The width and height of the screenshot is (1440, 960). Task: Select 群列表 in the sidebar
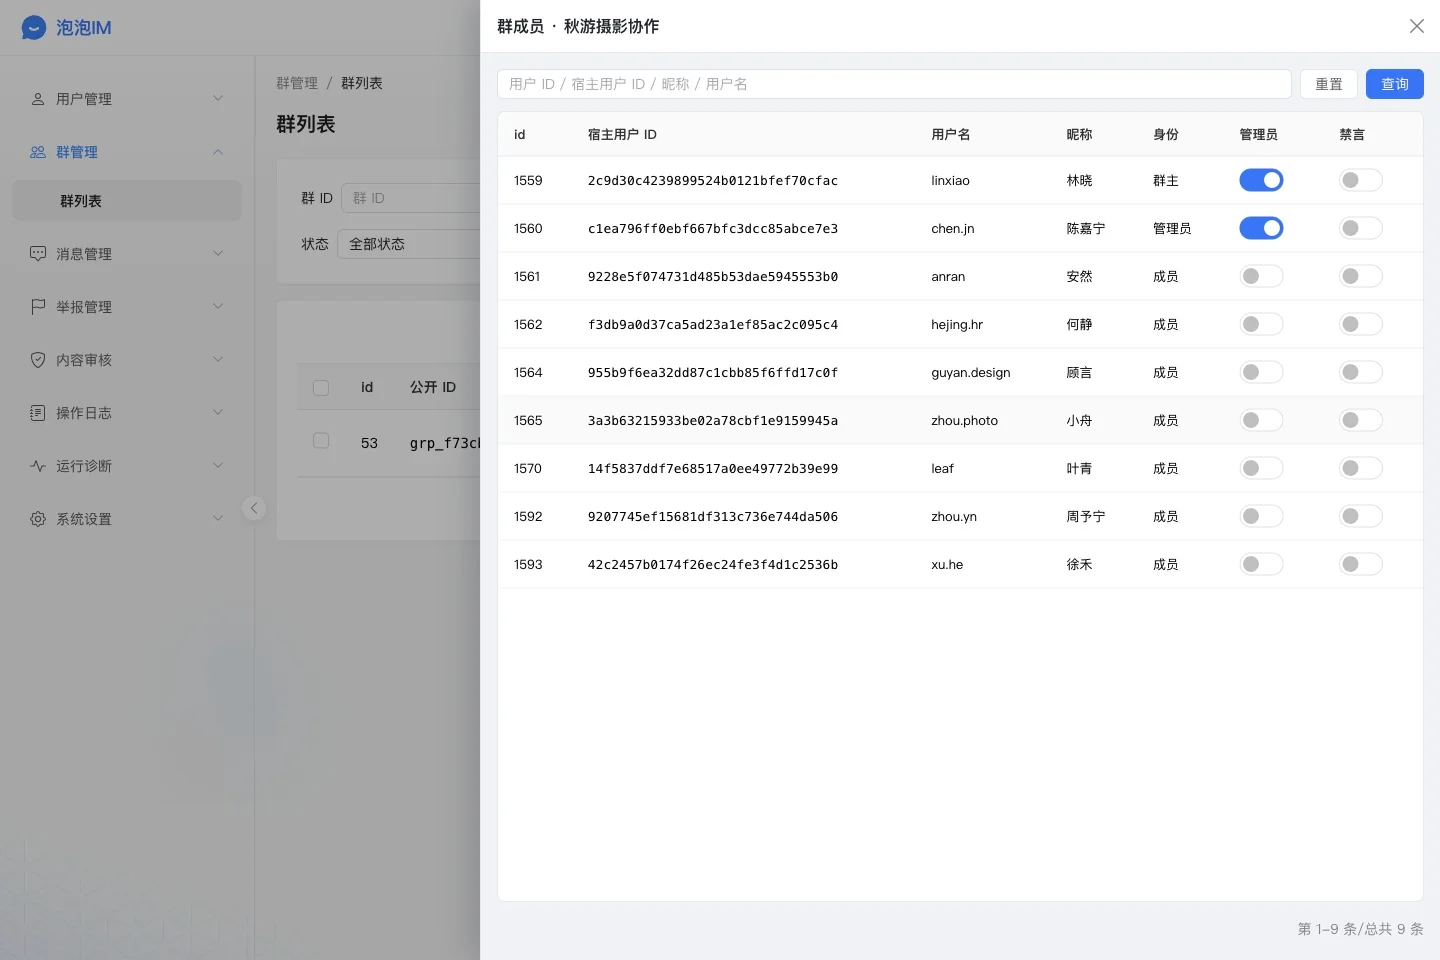pos(127,201)
